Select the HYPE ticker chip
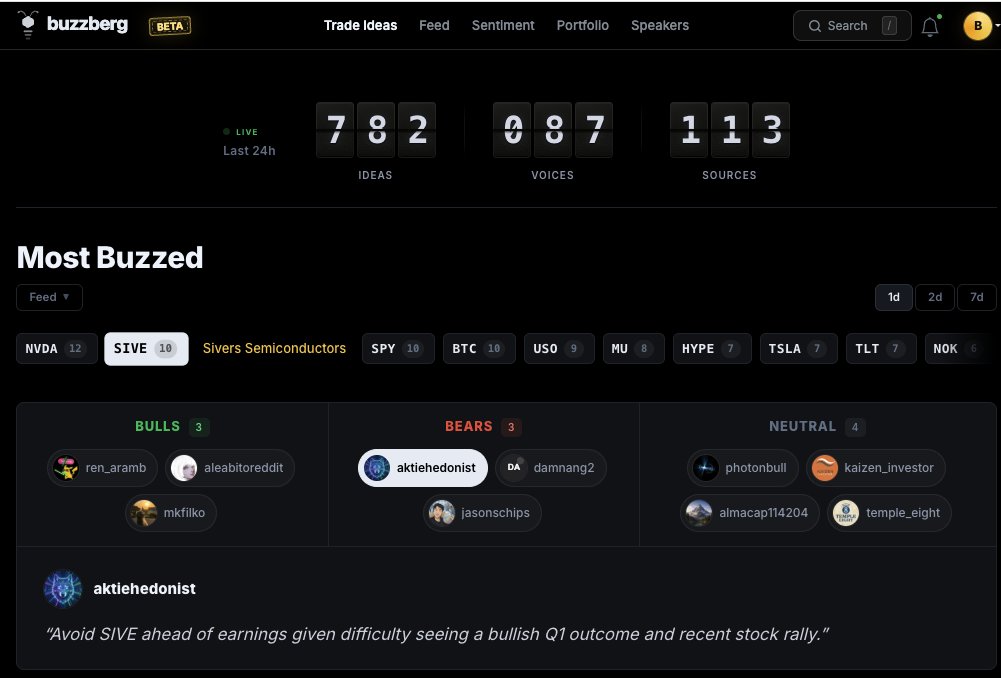The image size is (1001, 678). coord(712,349)
